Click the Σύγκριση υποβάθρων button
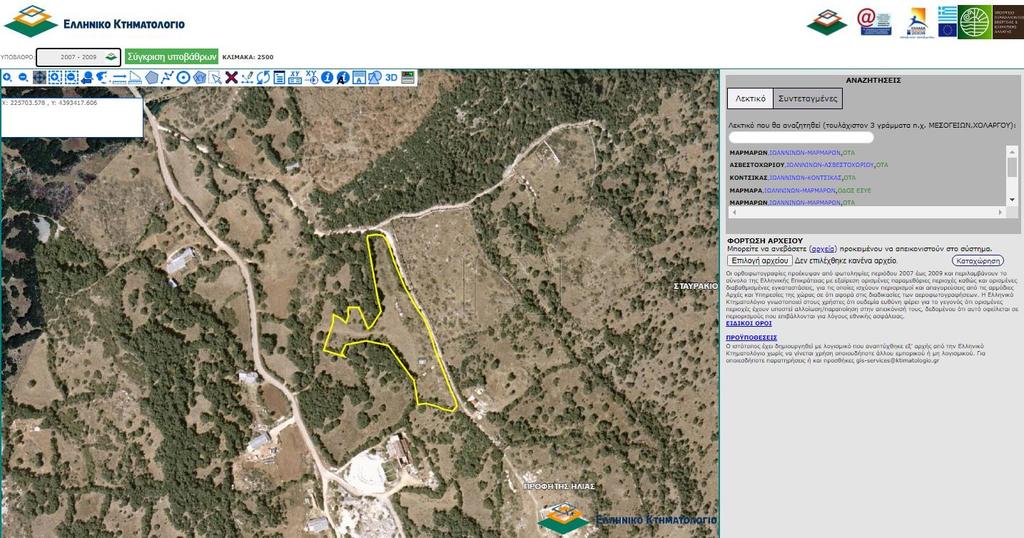This screenshot has height=538, width=1024. pyautogui.click(x=172, y=57)
